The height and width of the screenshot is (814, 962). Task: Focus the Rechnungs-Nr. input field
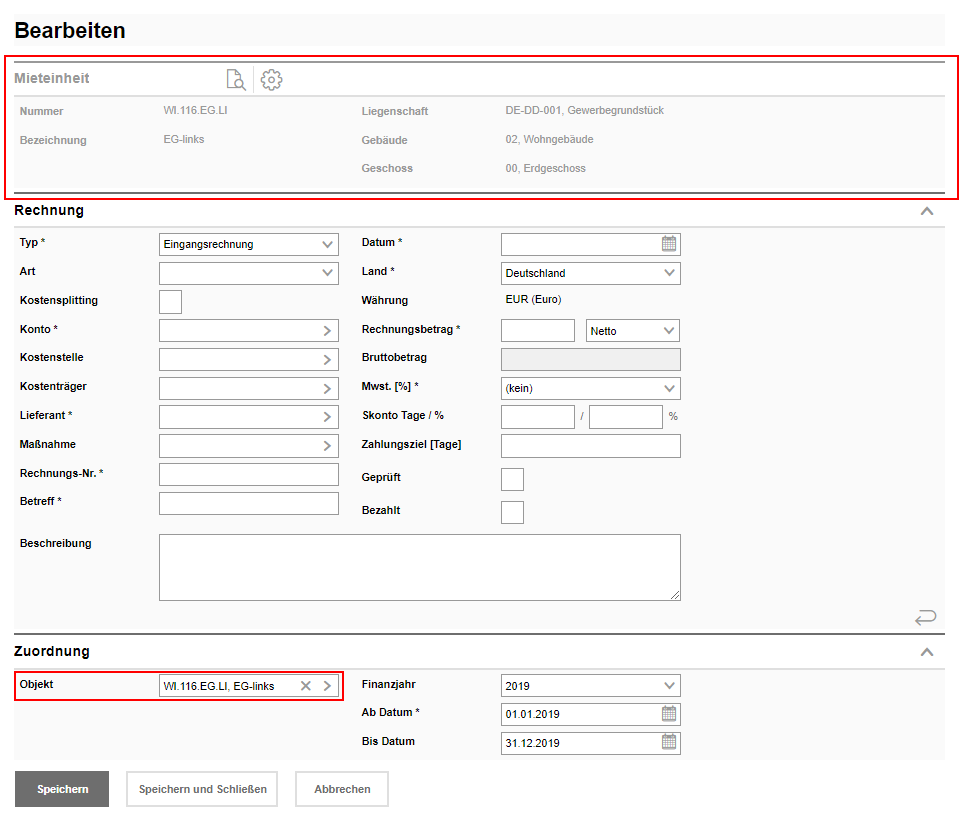248,475
